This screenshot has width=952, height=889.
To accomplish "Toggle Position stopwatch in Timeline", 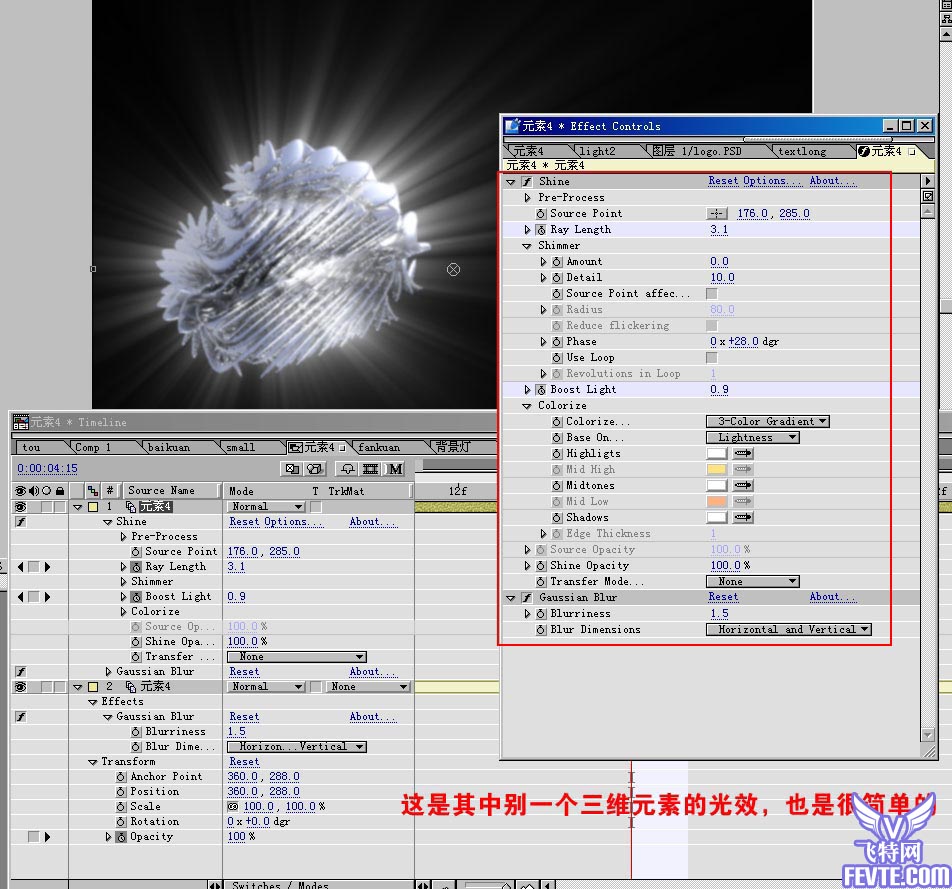I will click(121, 792).
